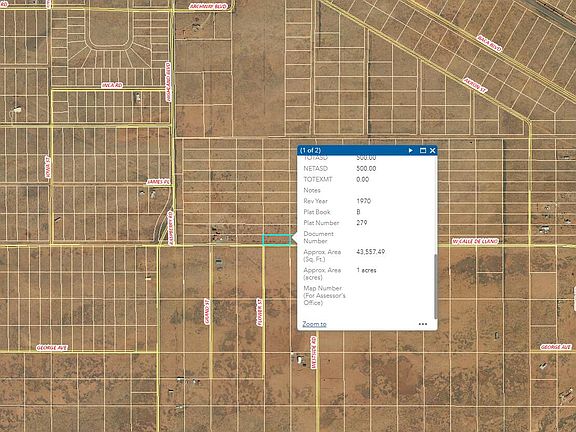Show next feature with popup arrow
This screenshot has height=432, width=576.
411,150
